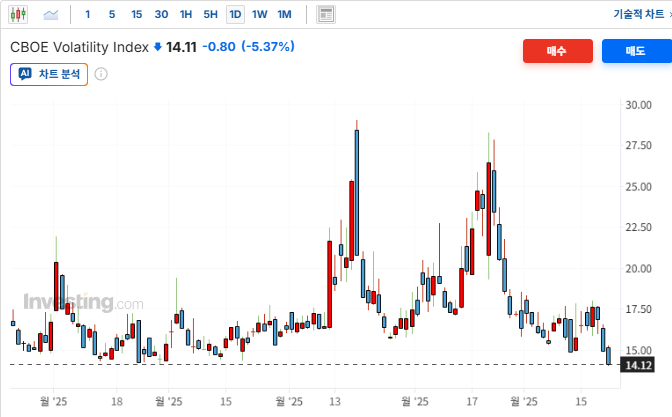Click the 14.12 price label on axis

tap(638, 365)
